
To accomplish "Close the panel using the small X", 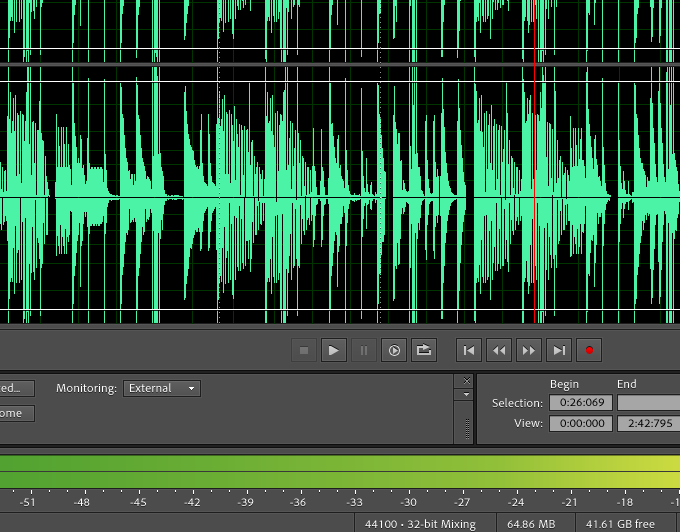I will click(x=467, y=381).
